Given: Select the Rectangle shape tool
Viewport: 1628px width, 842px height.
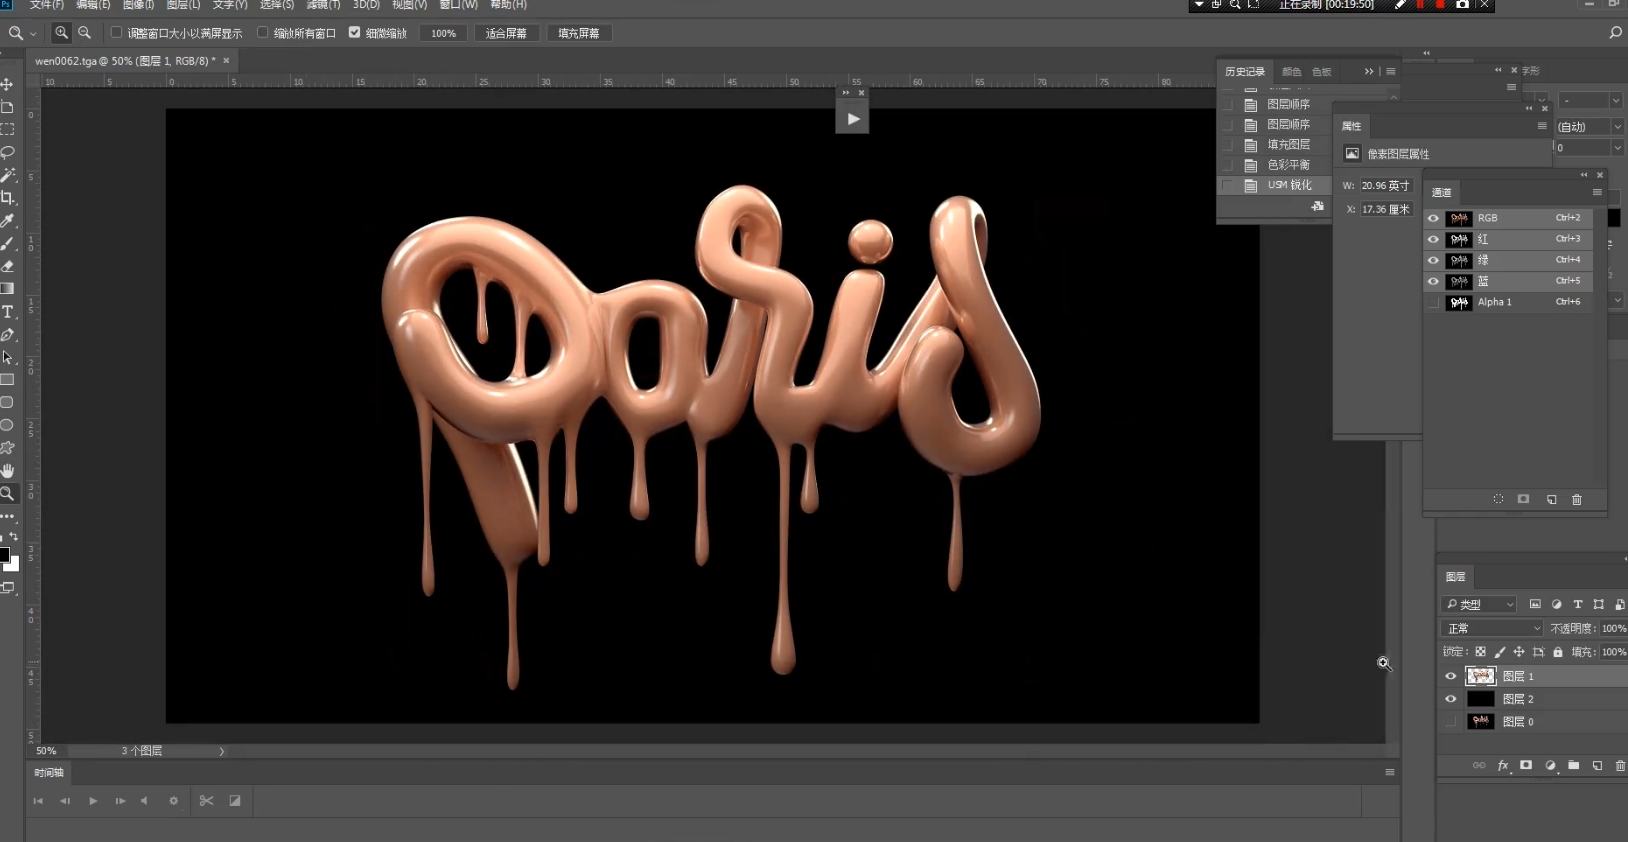Looking at the screenshot, I should [x=7, y=380].
